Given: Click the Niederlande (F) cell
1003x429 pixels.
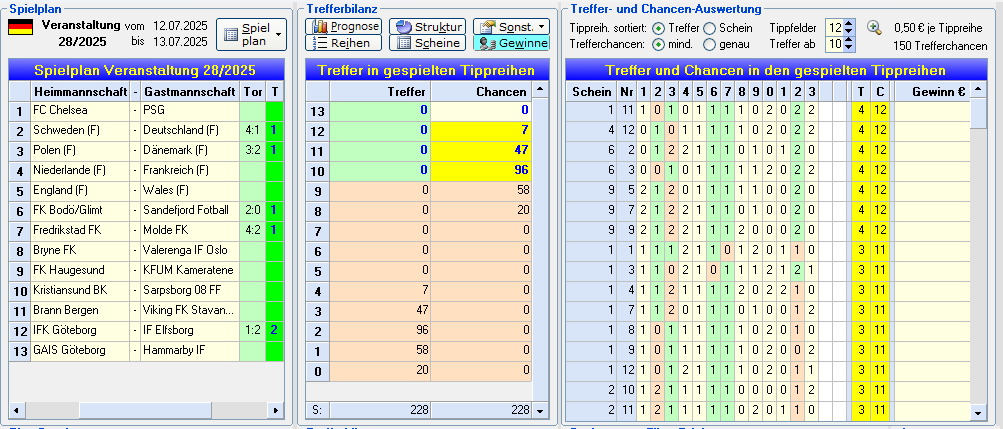Looking at the screenshot, I should click(80, 171).
